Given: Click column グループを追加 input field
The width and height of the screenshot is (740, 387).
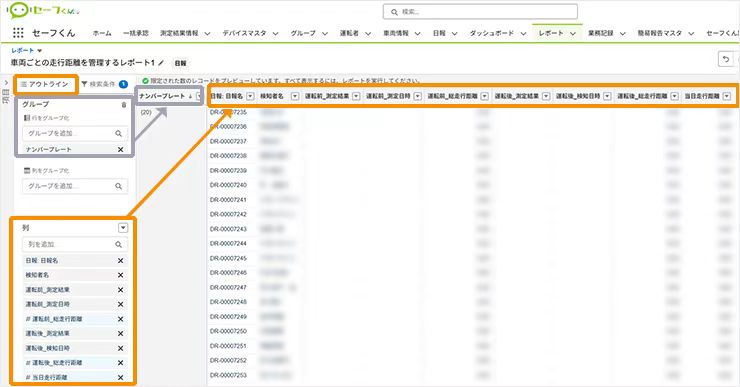Looking at the screenshot, I should 75,186.
